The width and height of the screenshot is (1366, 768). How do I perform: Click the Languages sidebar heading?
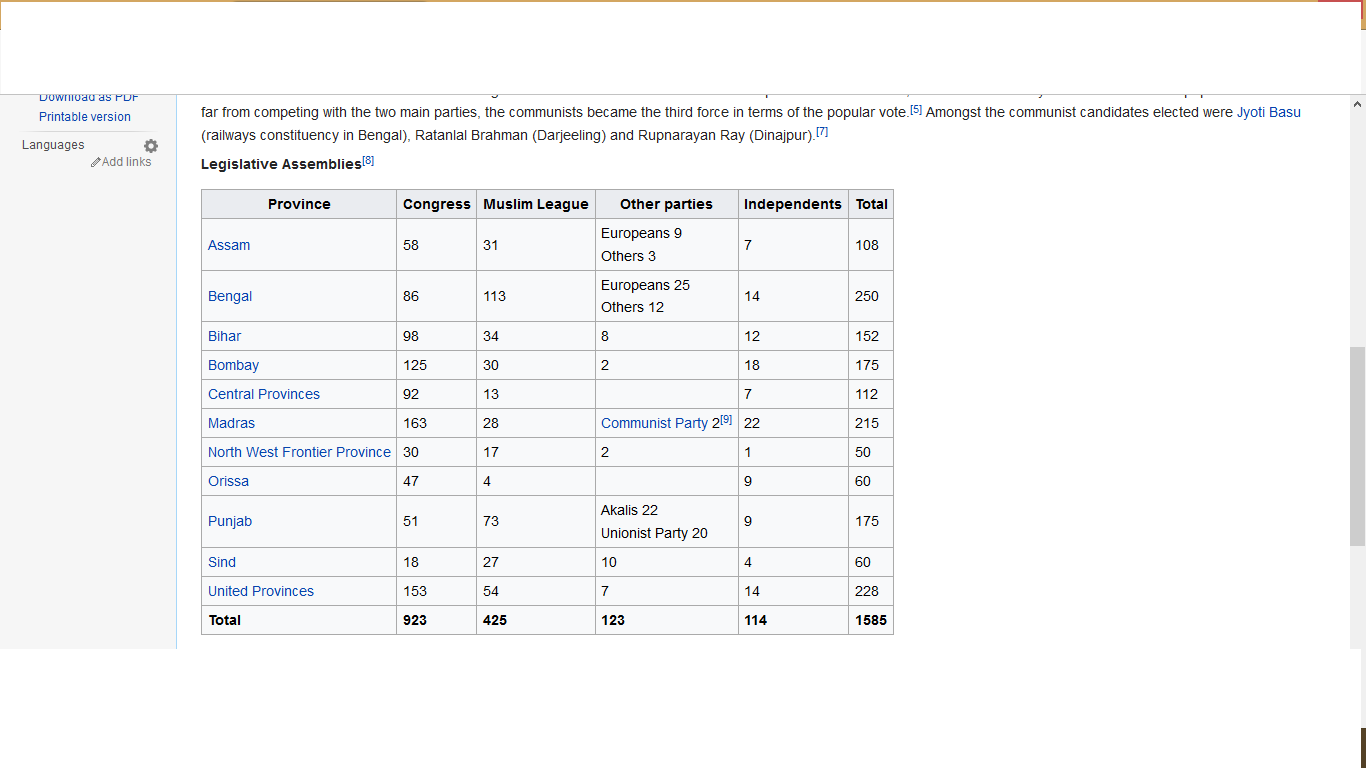[x=53, y=145]
